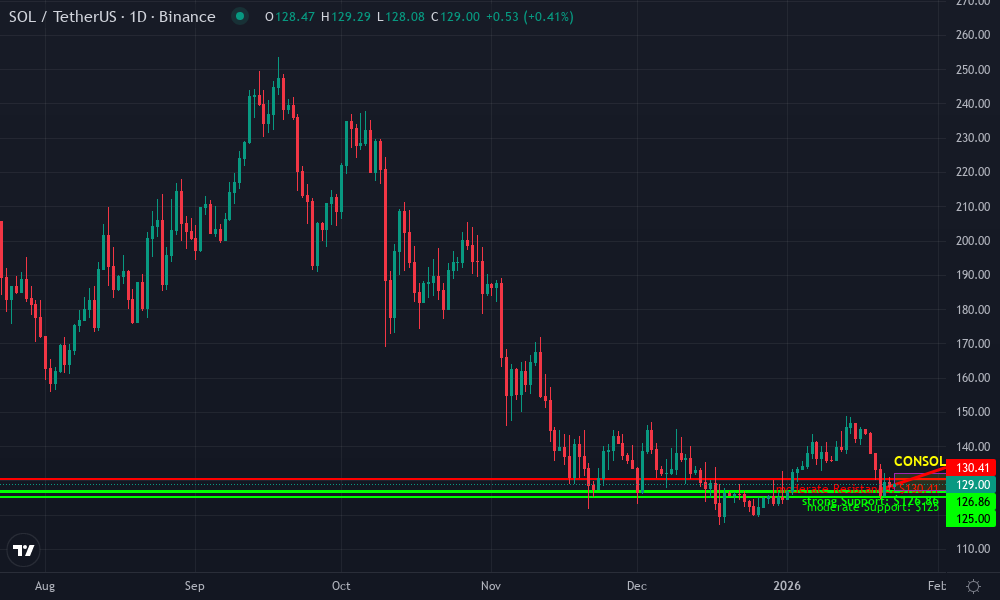1000x600 pixels.
Task: Click the 2026 label on time axis
Action: tap(786, 586)
